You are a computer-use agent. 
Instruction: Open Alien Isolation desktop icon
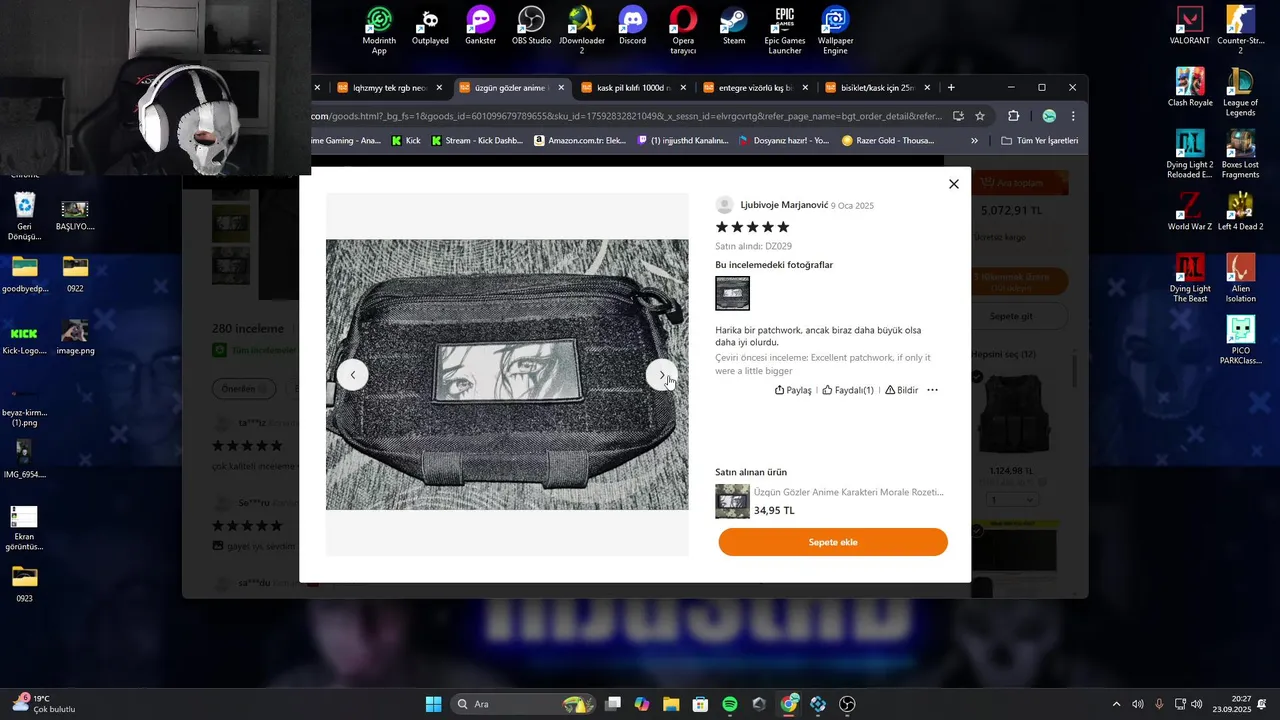point(1240,278)
